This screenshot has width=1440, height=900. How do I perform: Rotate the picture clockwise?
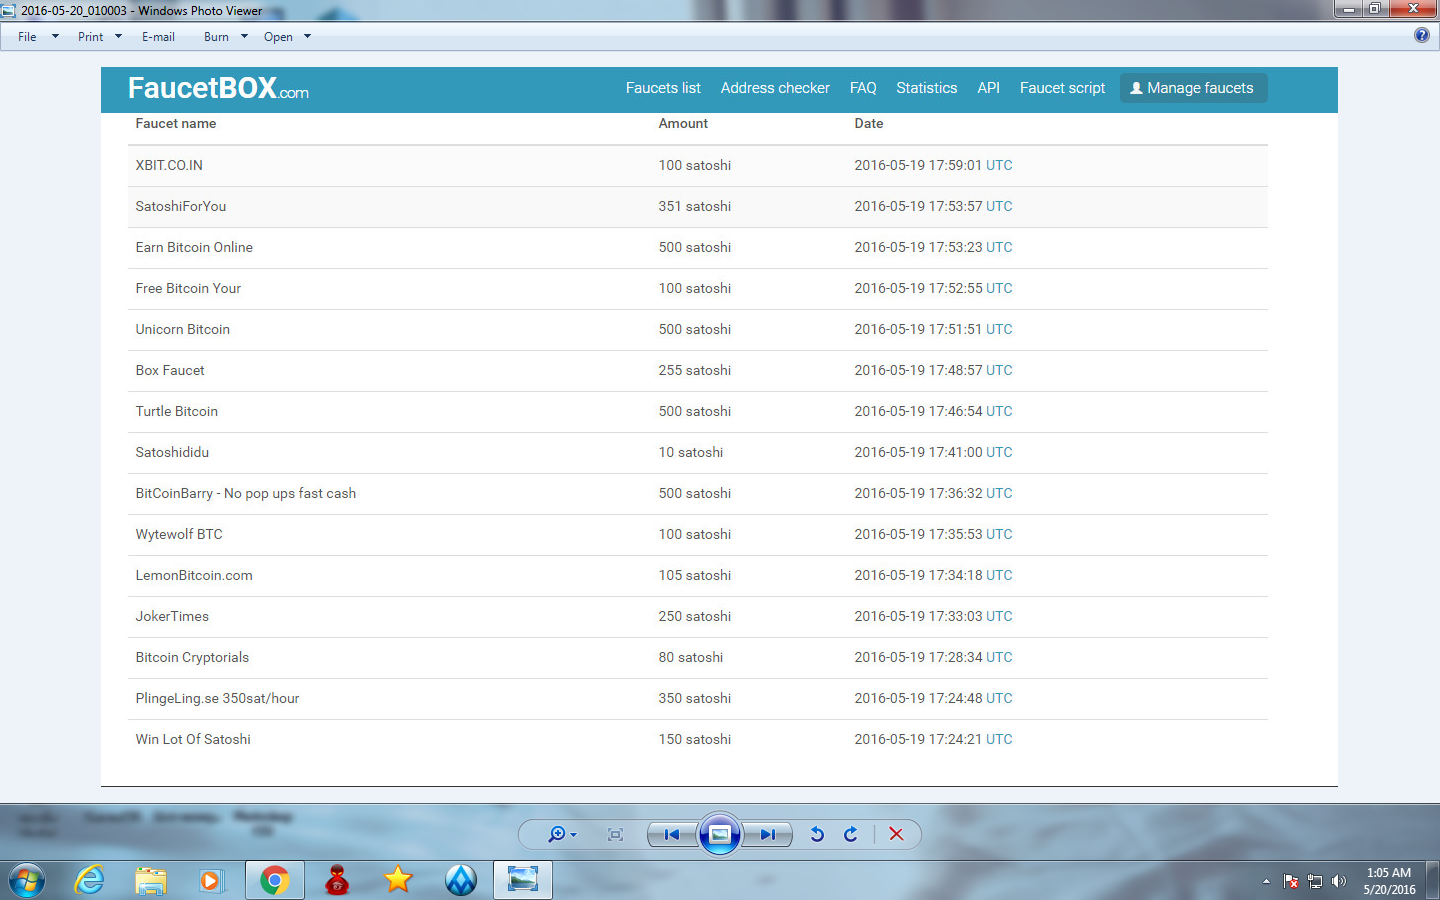point(850,834)
